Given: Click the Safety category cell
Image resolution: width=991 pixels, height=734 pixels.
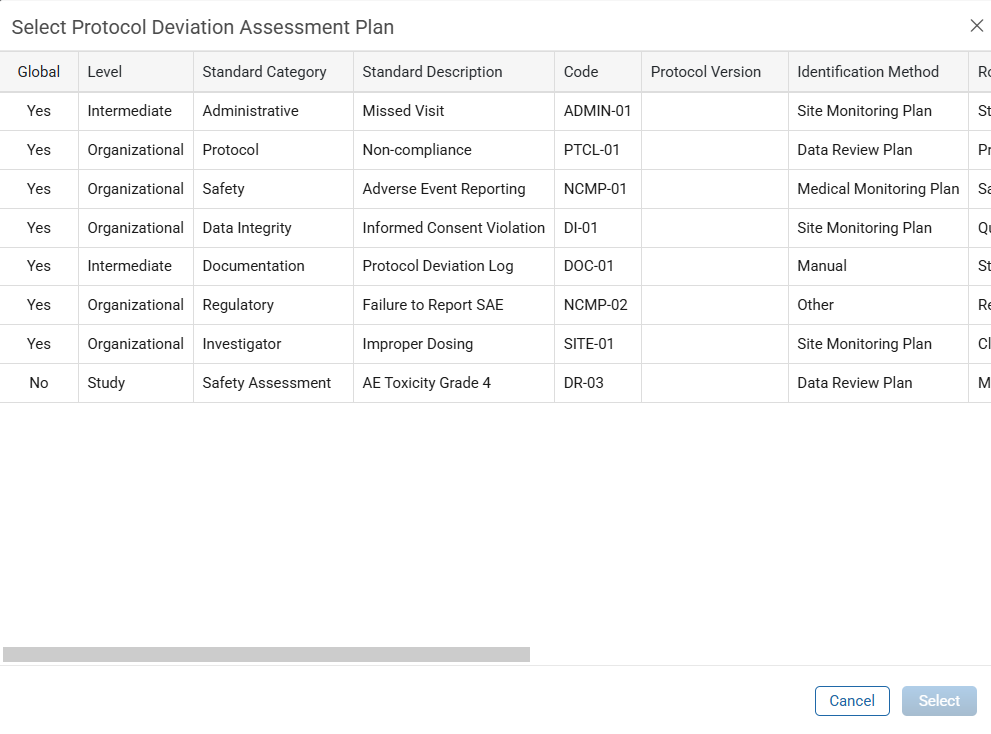Looking at the screenshot, I should pyautogui.click(x=273, y=189).
